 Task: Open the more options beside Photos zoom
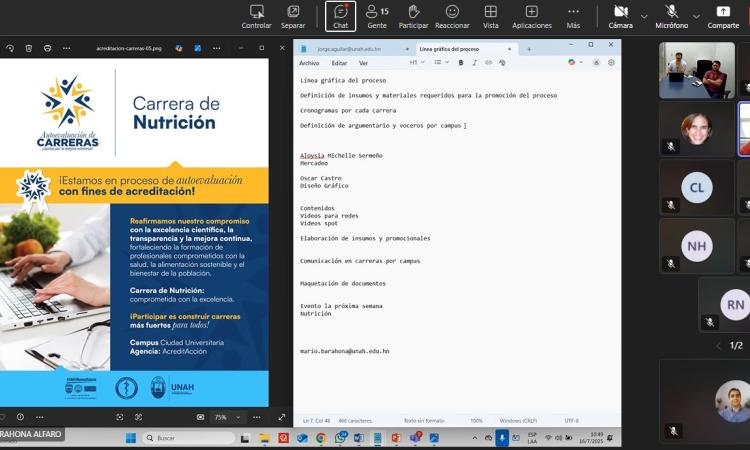[257, 417]
